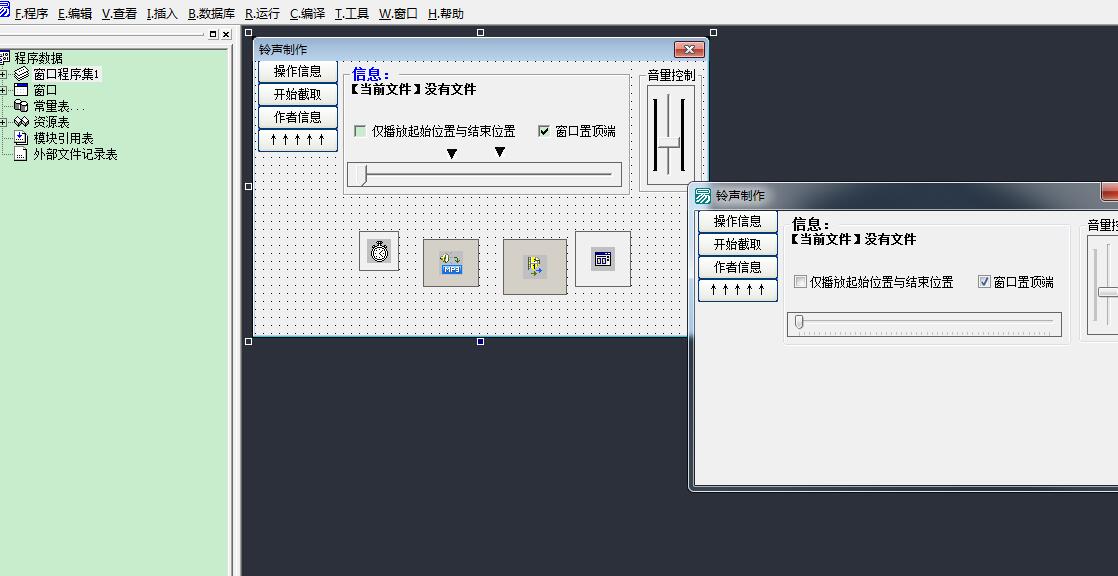Open the B.数据库 menu

[211, 14]
